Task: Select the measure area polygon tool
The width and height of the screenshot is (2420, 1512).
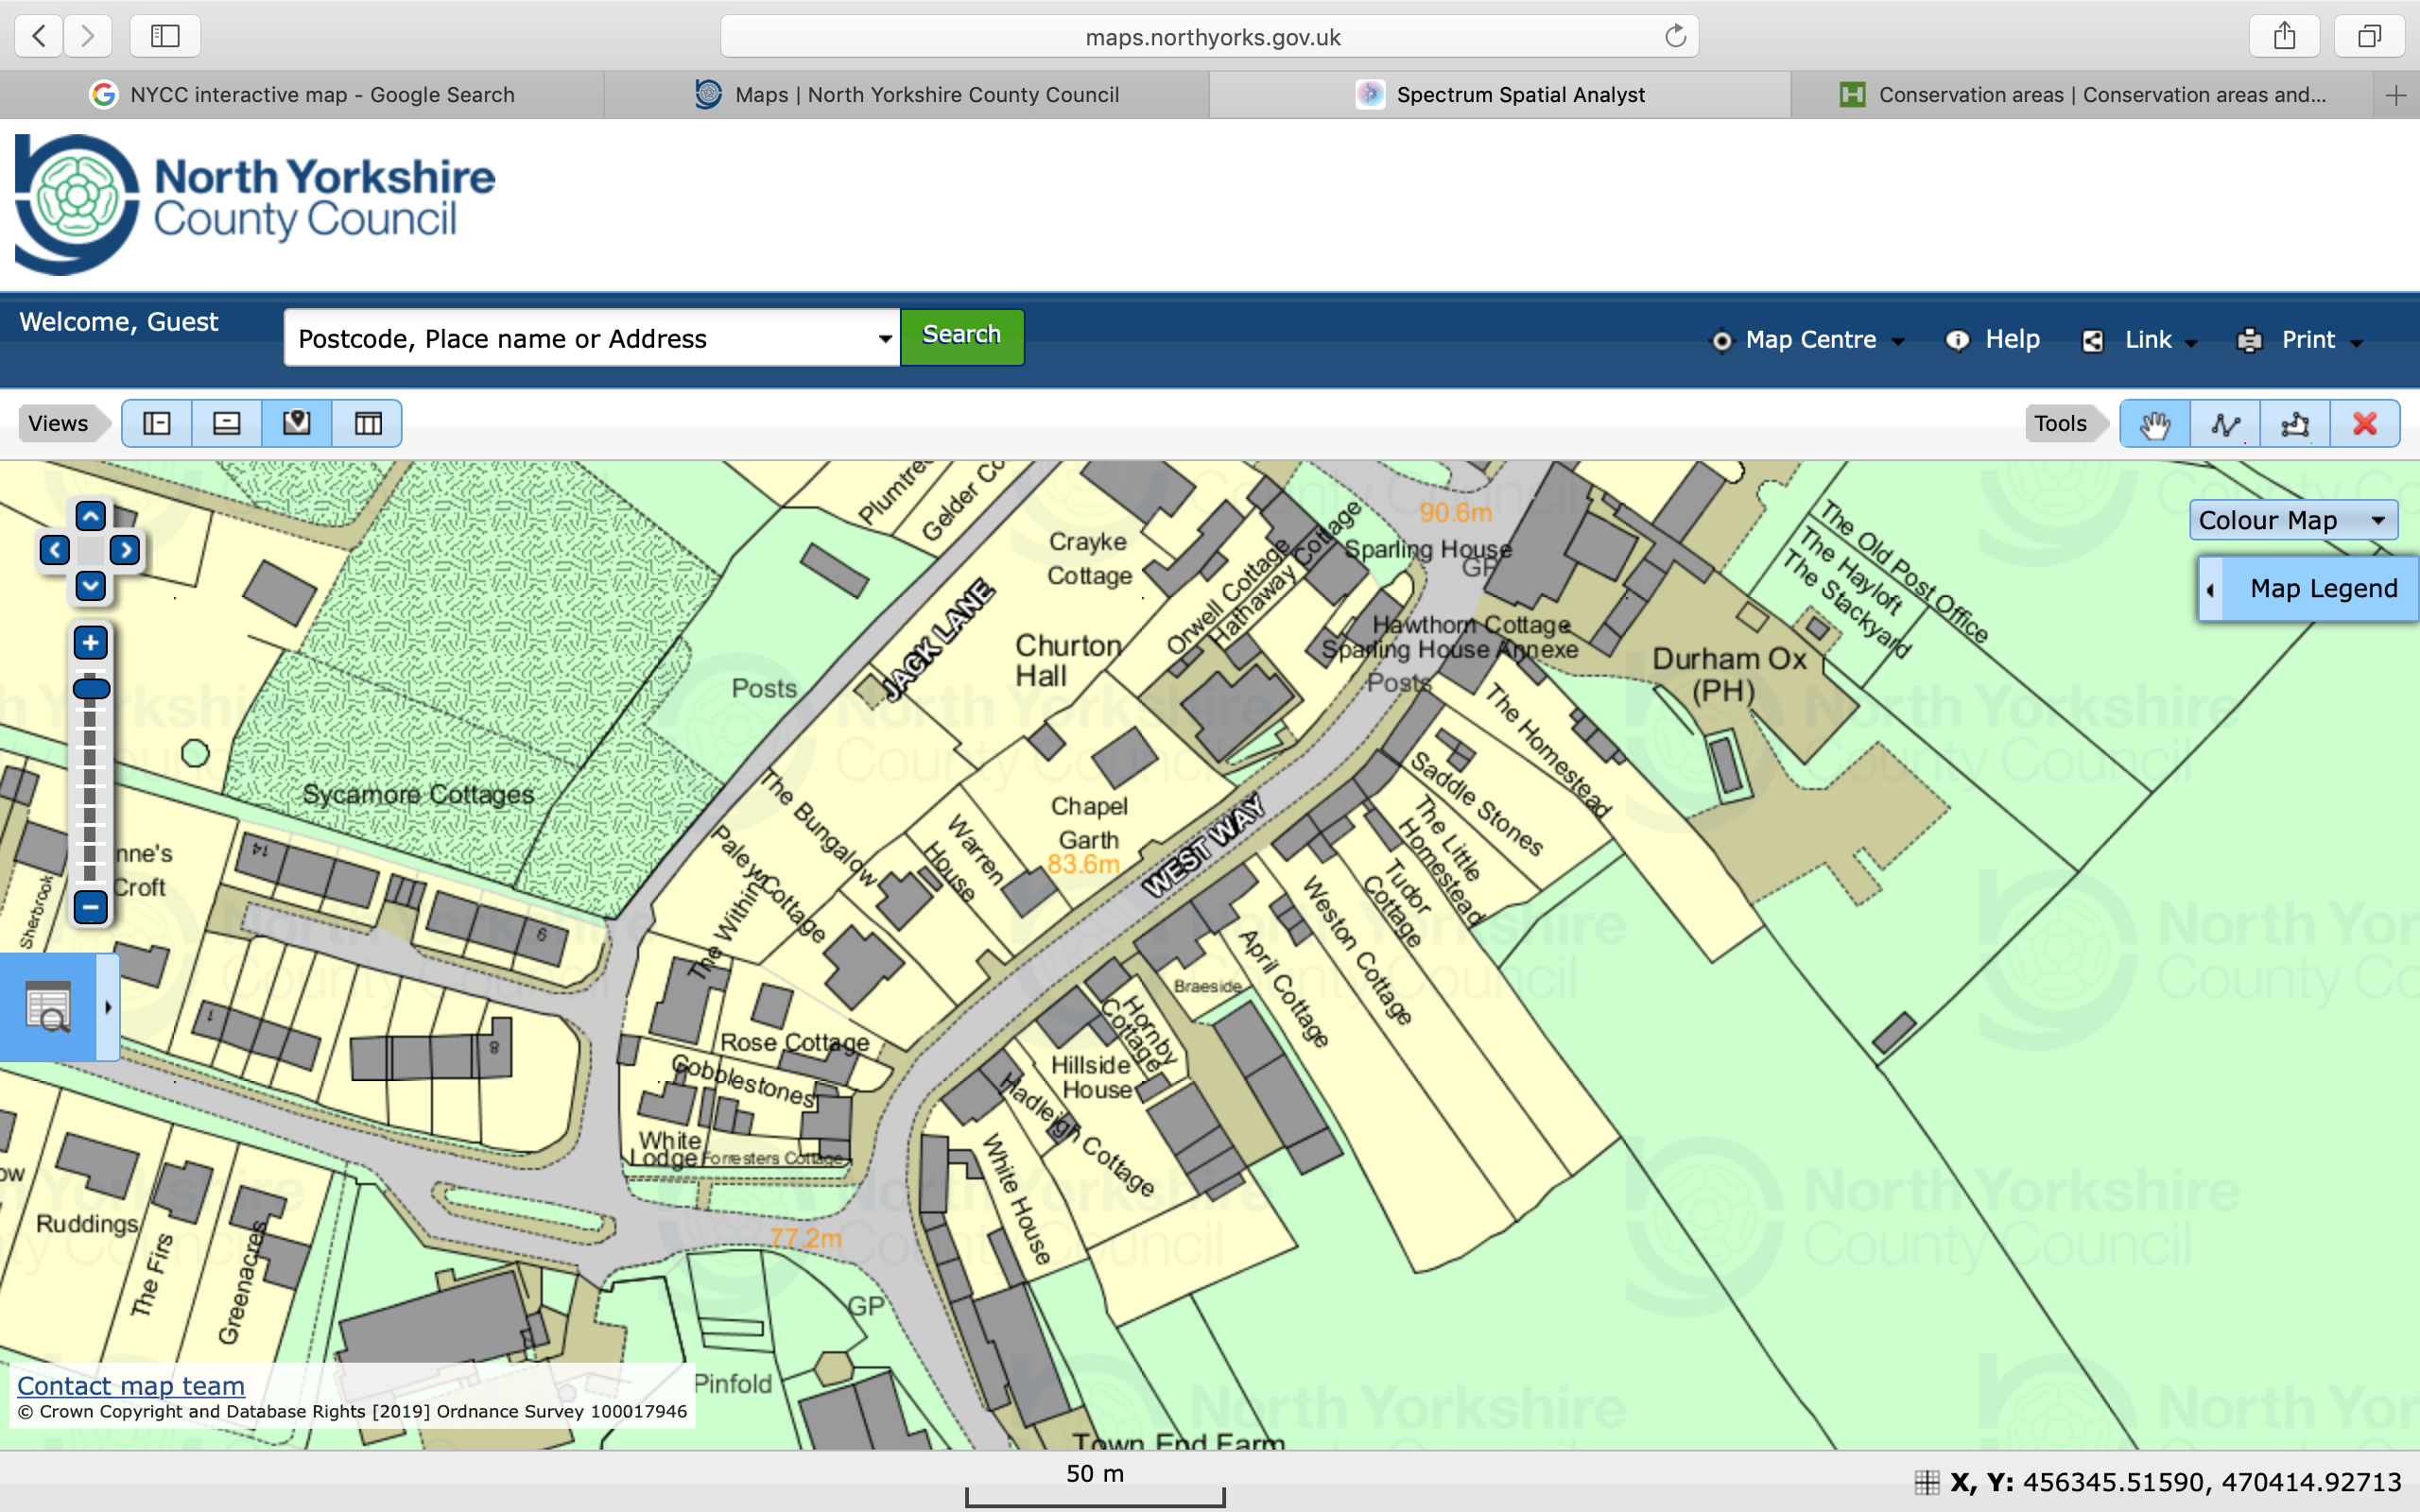Action: (2295, 424)
